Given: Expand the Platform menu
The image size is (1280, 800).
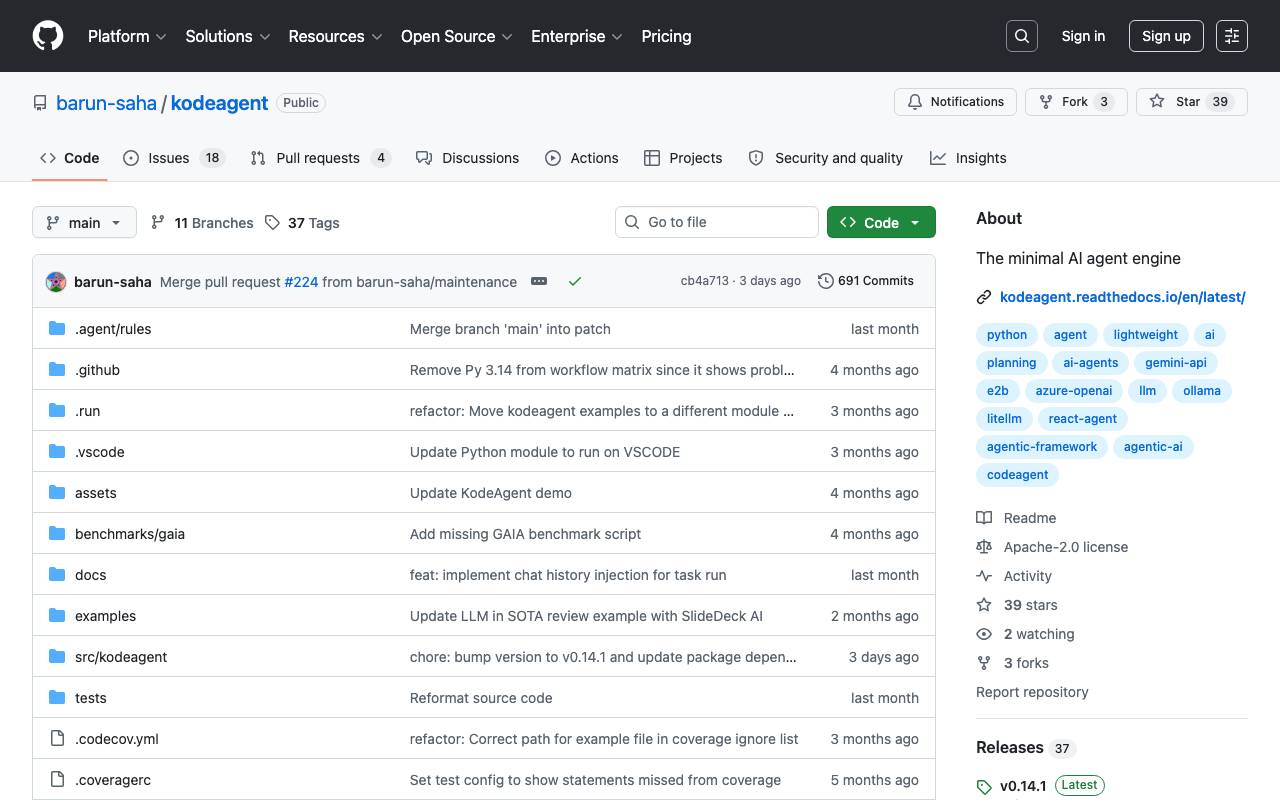Looking at the screenshot, I should click(126, 36).
